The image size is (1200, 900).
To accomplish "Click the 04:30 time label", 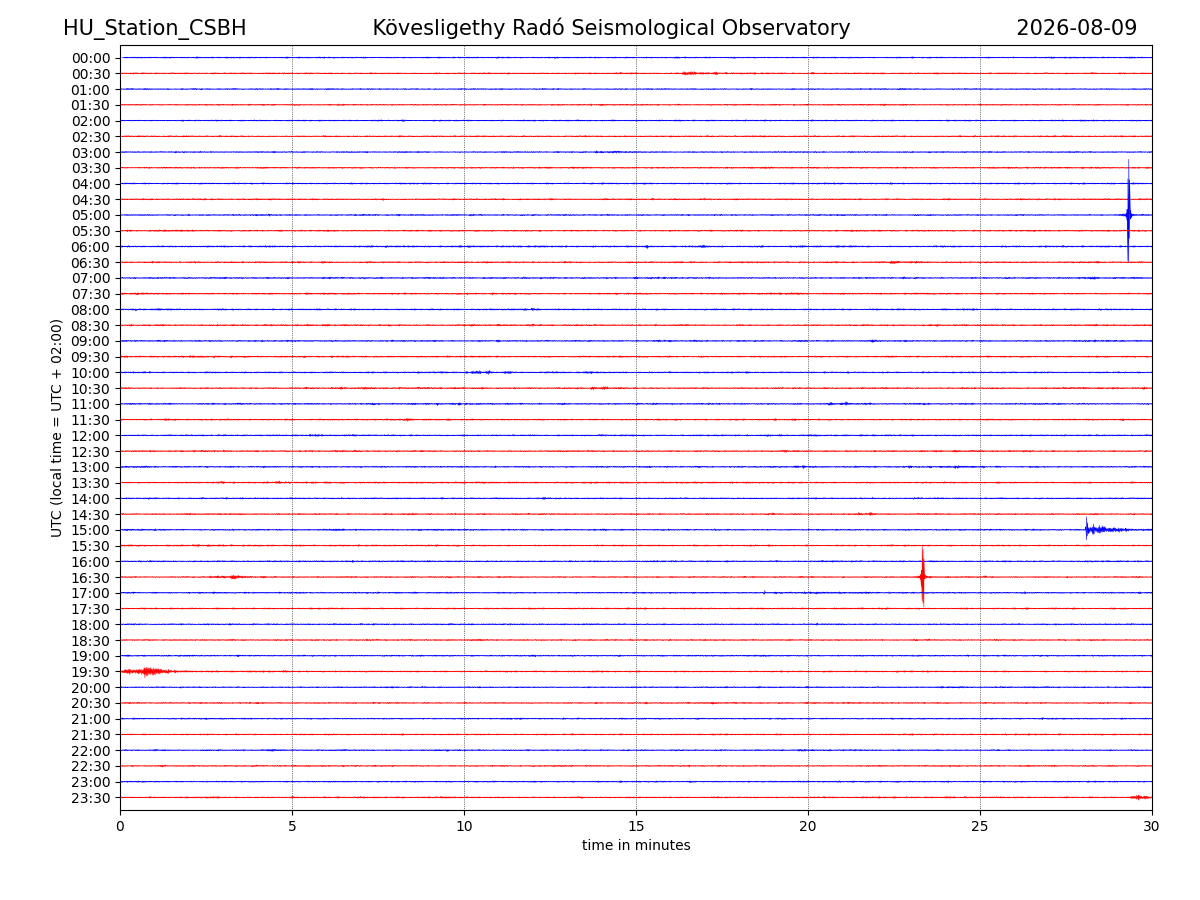I will click(91, 200).
